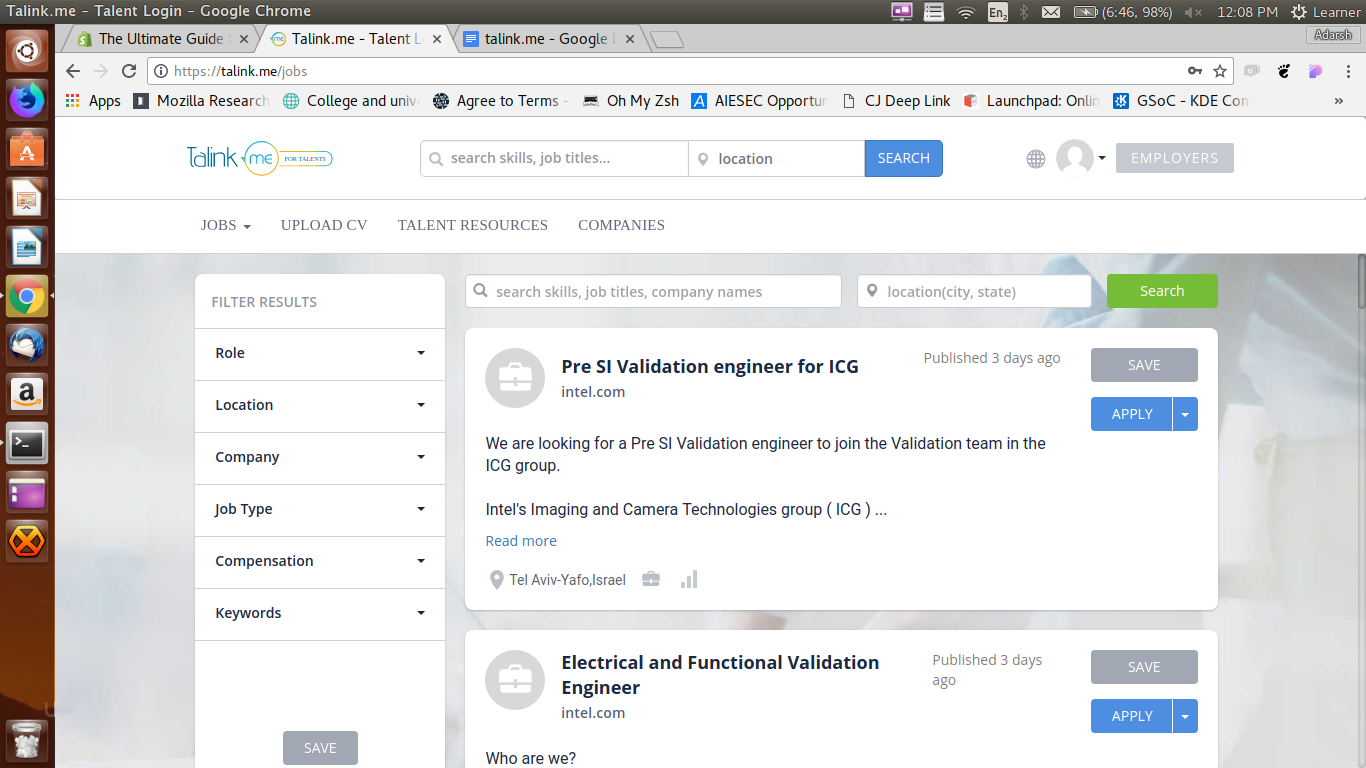Open TALENT RESOURCES in the navigation

point(473,225)
